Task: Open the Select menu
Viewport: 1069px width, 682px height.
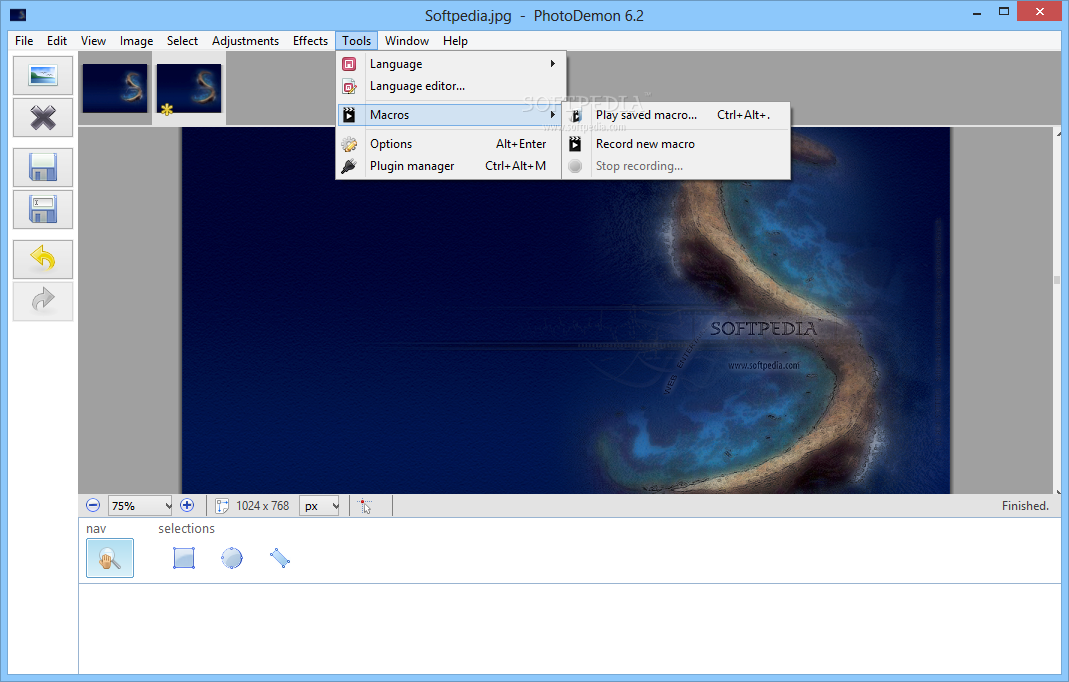Action: tap(182, 41)
